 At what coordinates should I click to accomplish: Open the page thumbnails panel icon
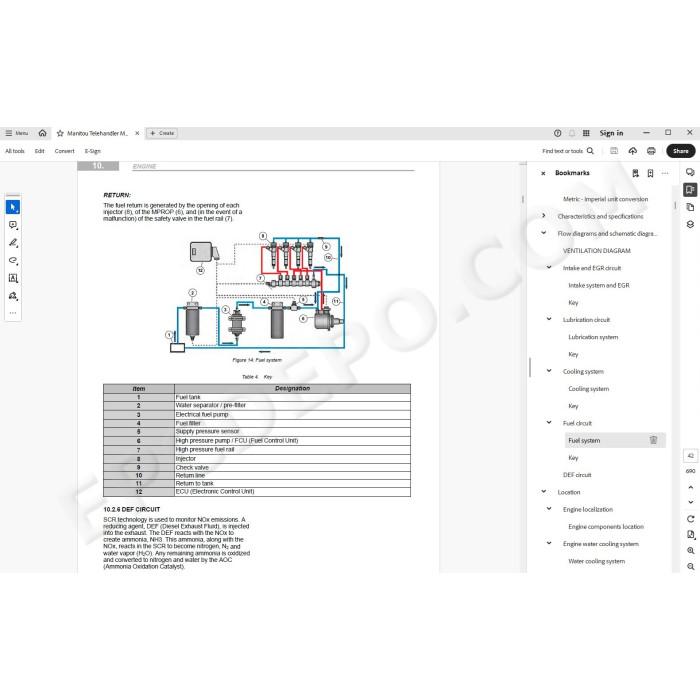click(x=690, y=207)
